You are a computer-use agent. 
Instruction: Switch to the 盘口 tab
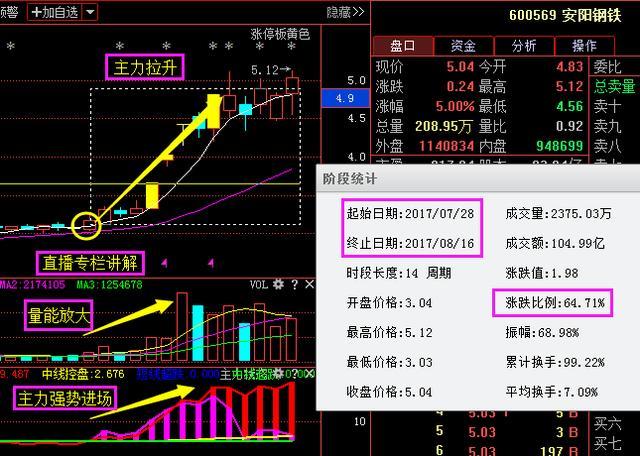403,46
